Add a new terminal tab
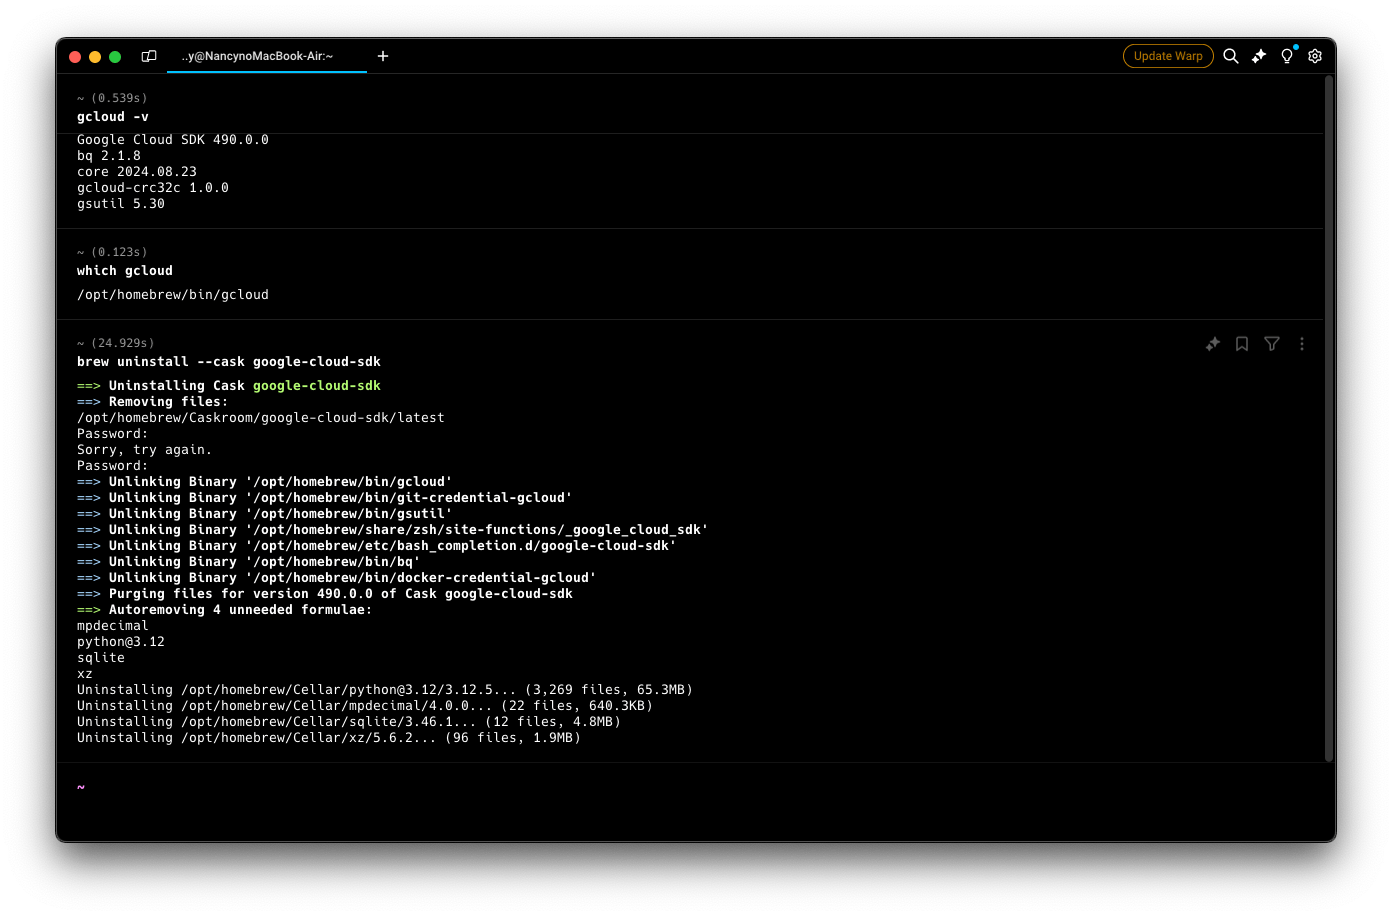 (x=383, y=56)
